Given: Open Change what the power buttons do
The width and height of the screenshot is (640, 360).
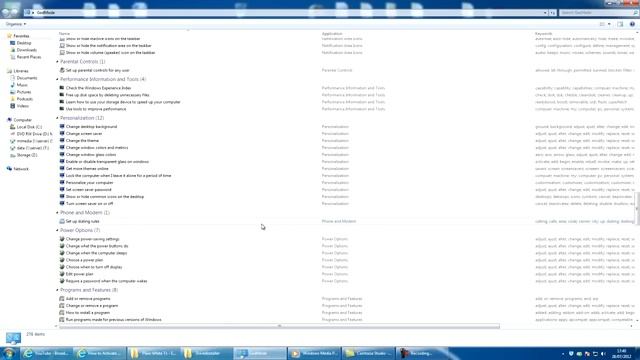Looking at the screenshot, I should pos(97,246).
